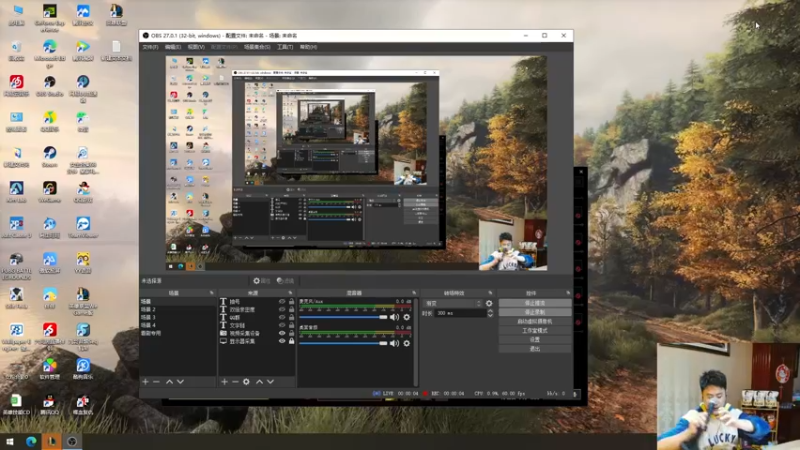The image size is (800, 450).
Task: Open the 编辑(E) menu in OBS
Action: pos(173,47)
